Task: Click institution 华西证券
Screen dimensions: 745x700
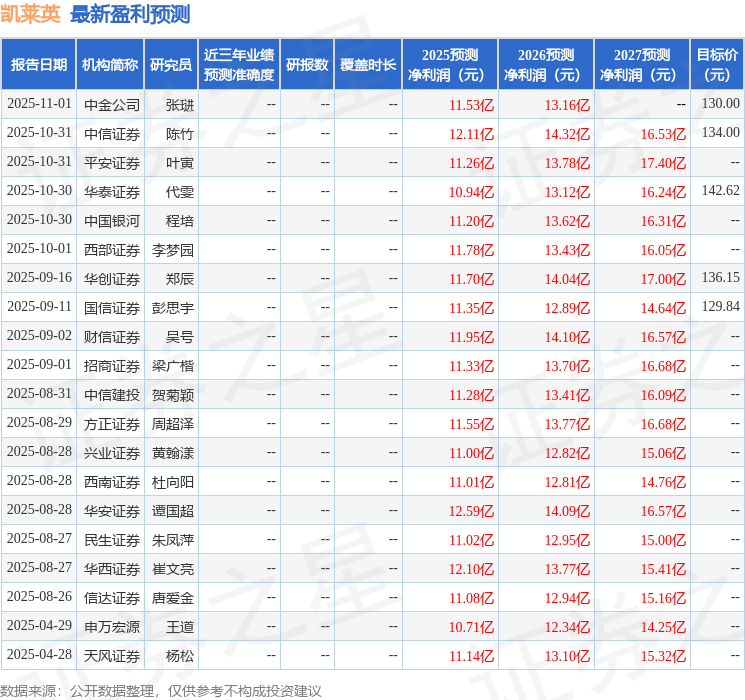Action: coord(112,568)
